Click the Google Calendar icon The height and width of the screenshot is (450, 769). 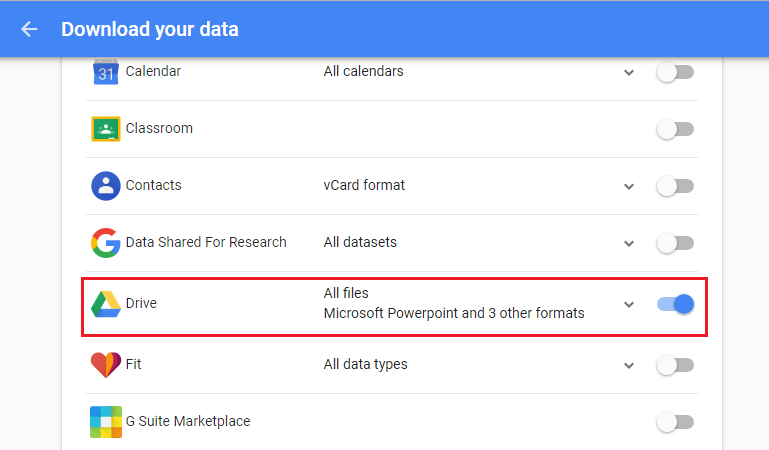pos(106,72)
